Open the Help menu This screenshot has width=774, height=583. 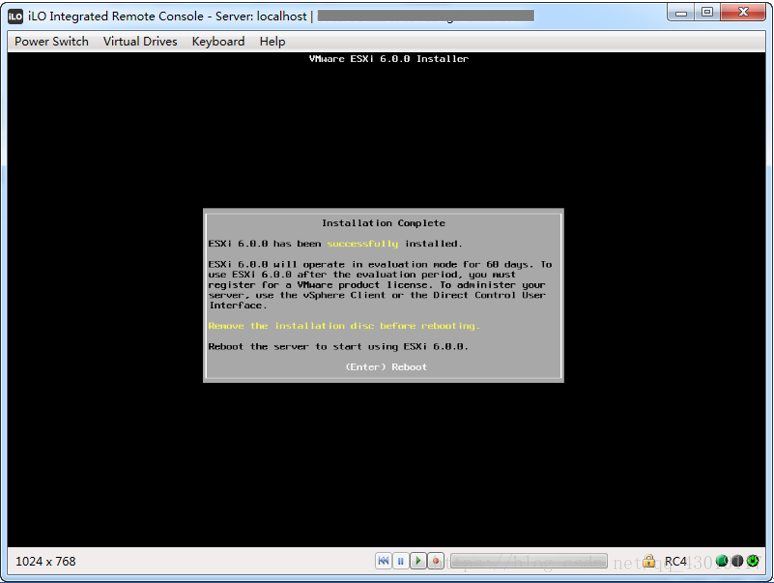coord(272,41)
